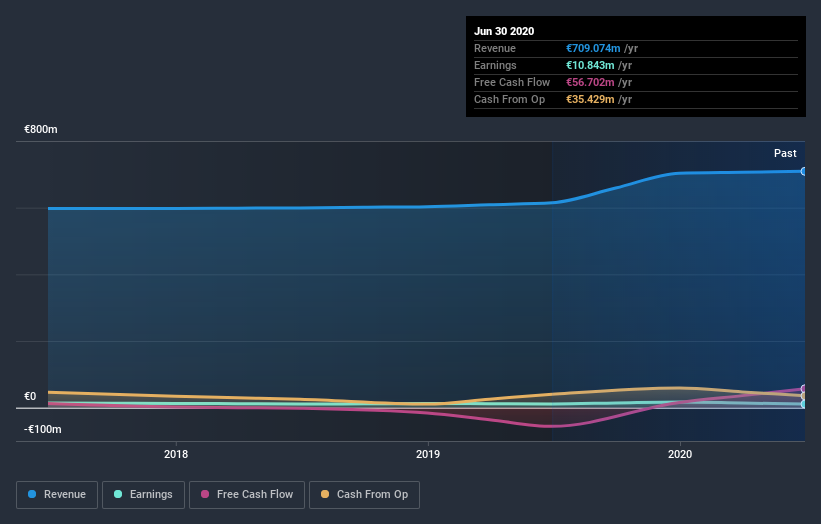The width and height of the screenshot is (821, 524).
Task: Click the Jun 30 2020 tooltip date
Action: [504, 31]
